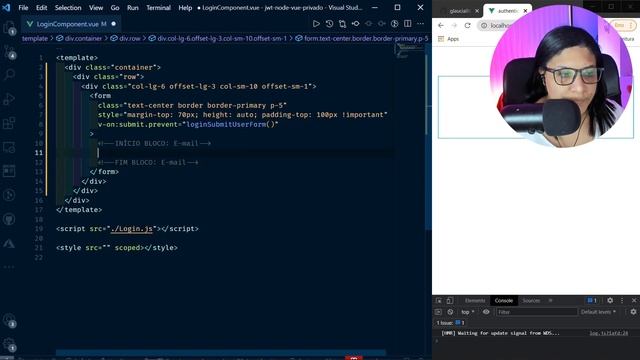
Task: Open Run and Debug view
Action: tap(9, 99)
